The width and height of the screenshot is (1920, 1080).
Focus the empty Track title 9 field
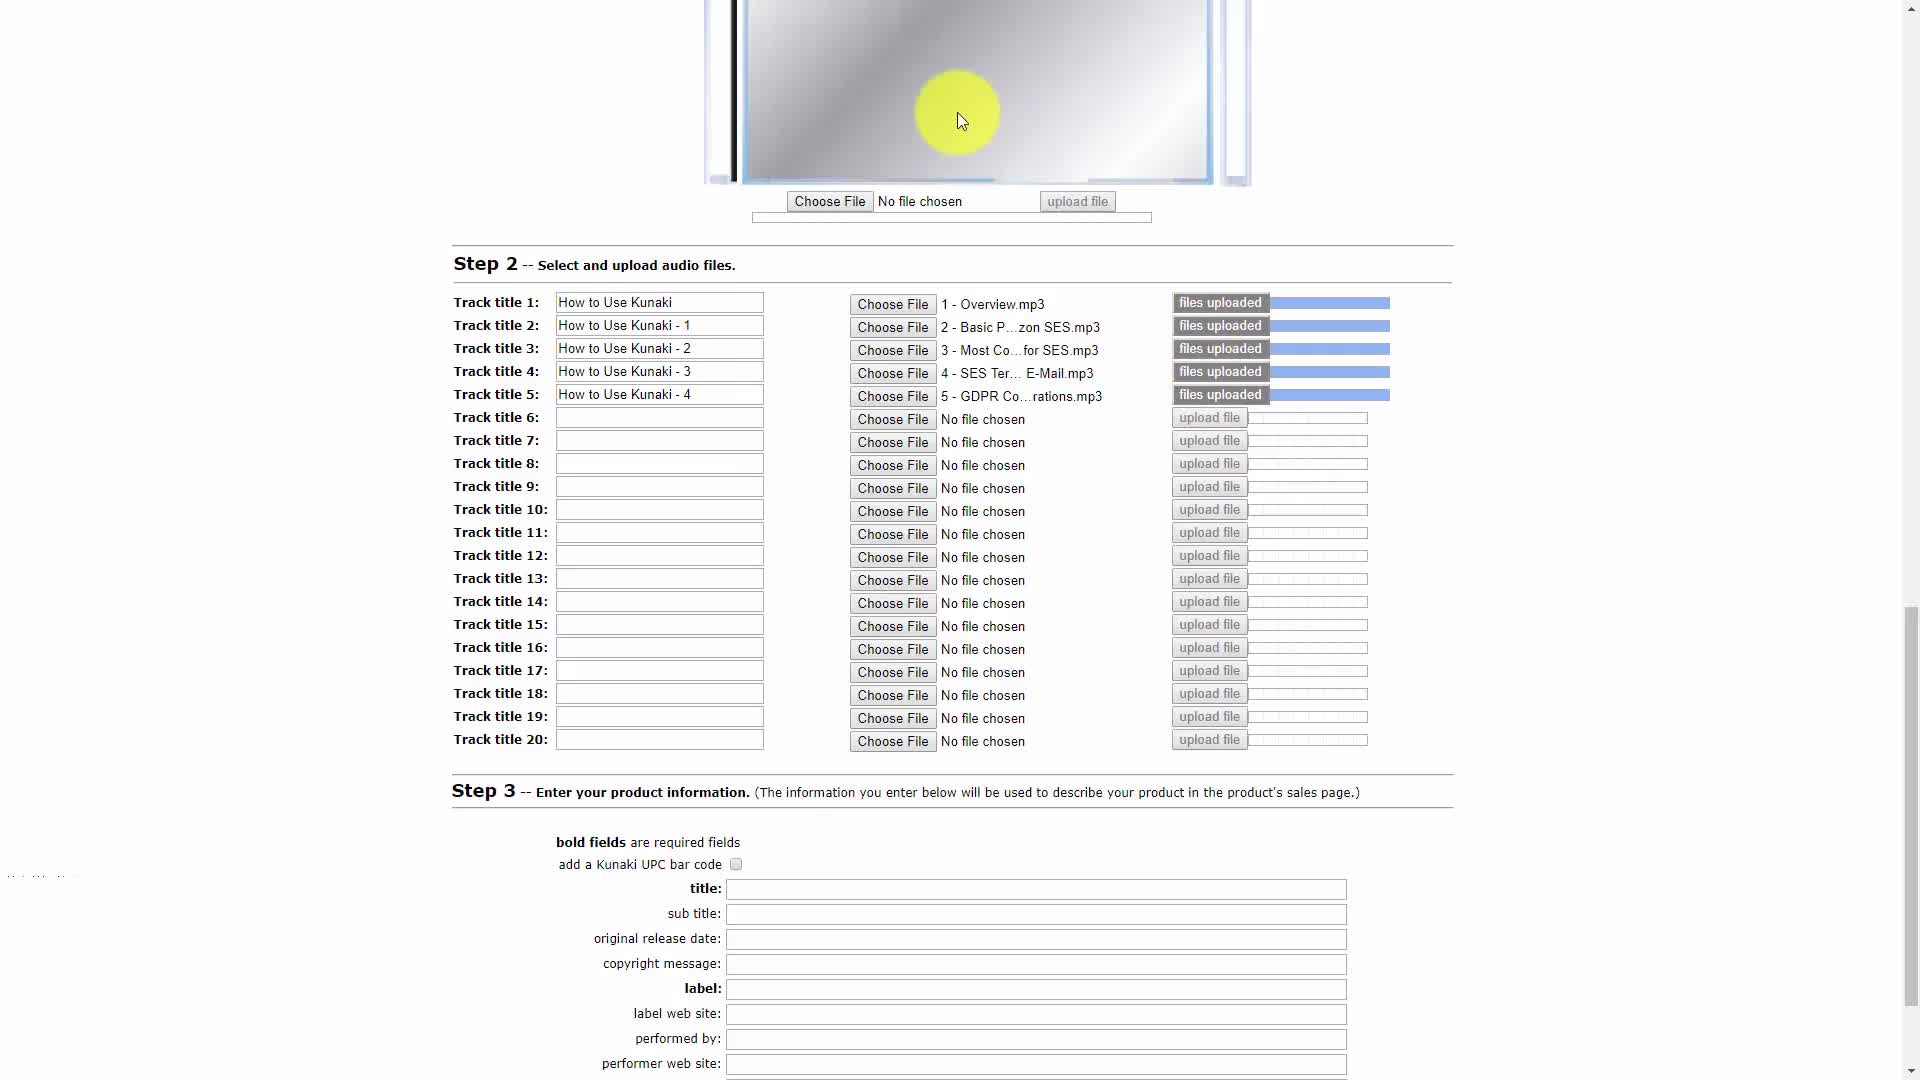660,486
